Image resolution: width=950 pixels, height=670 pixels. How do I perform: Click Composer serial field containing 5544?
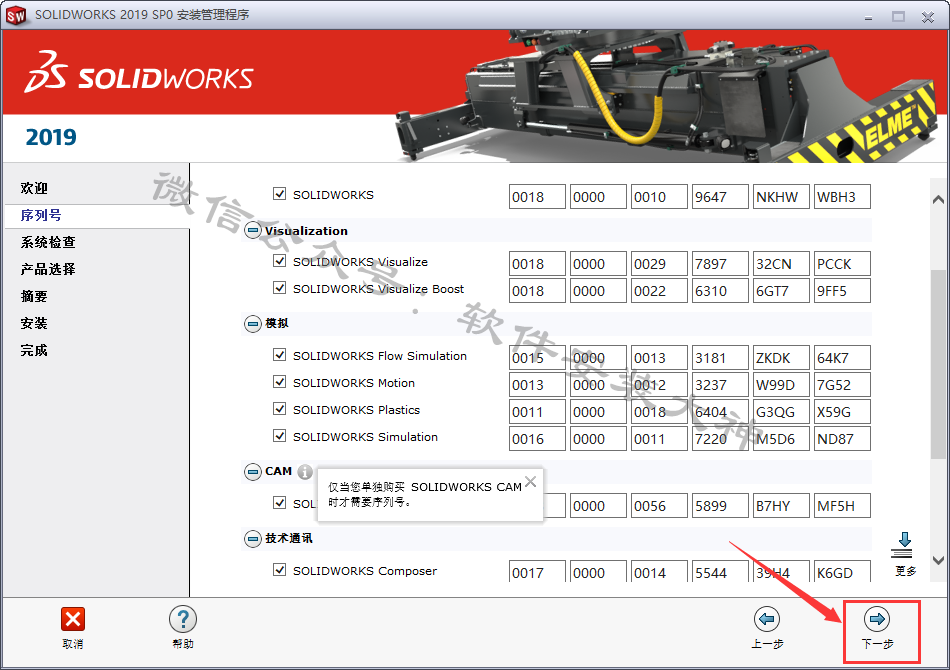coord(720,571)
